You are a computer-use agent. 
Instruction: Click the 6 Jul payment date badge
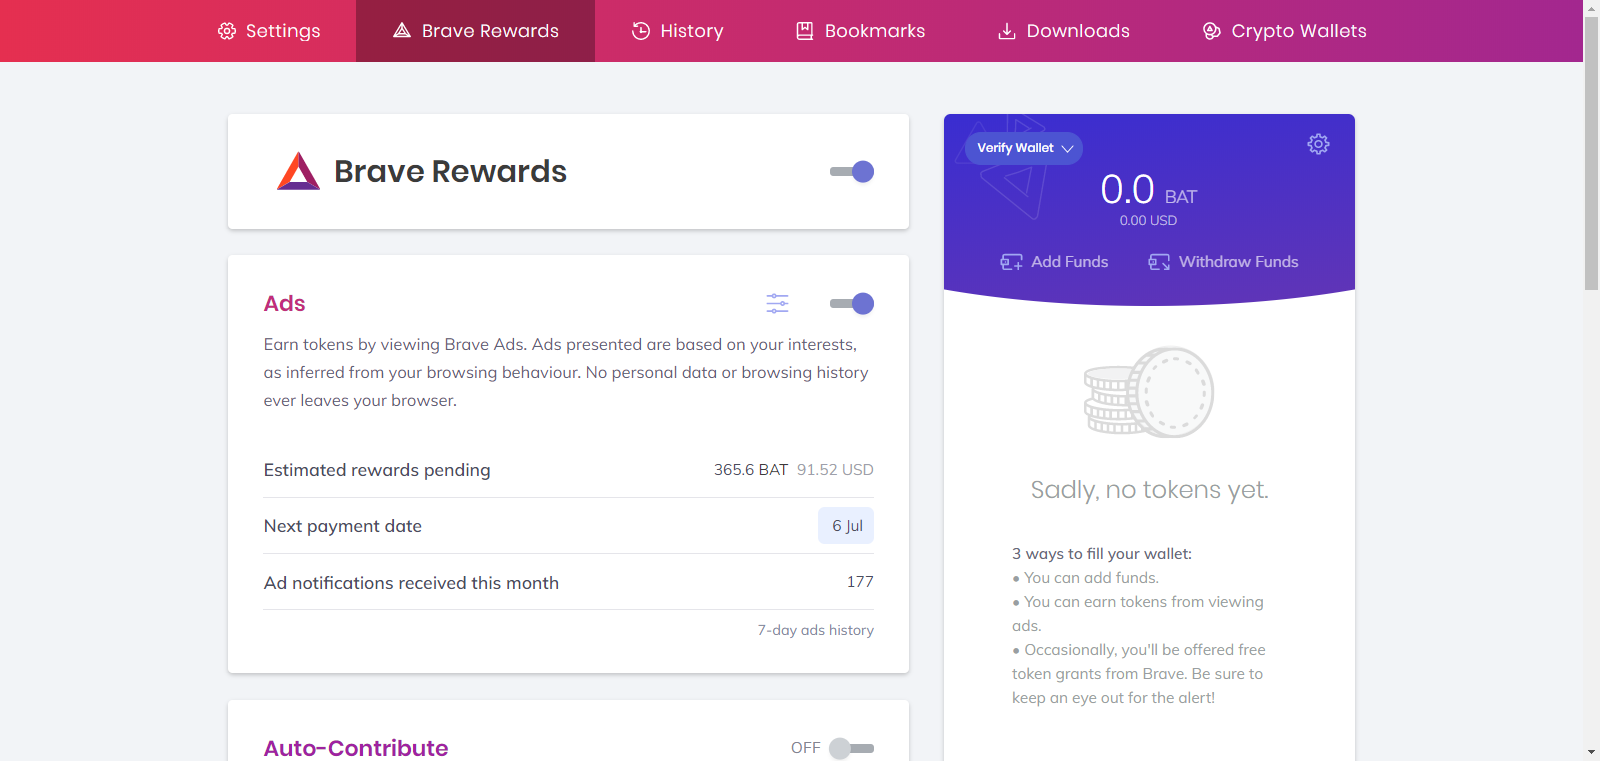(x=846, y=526)
